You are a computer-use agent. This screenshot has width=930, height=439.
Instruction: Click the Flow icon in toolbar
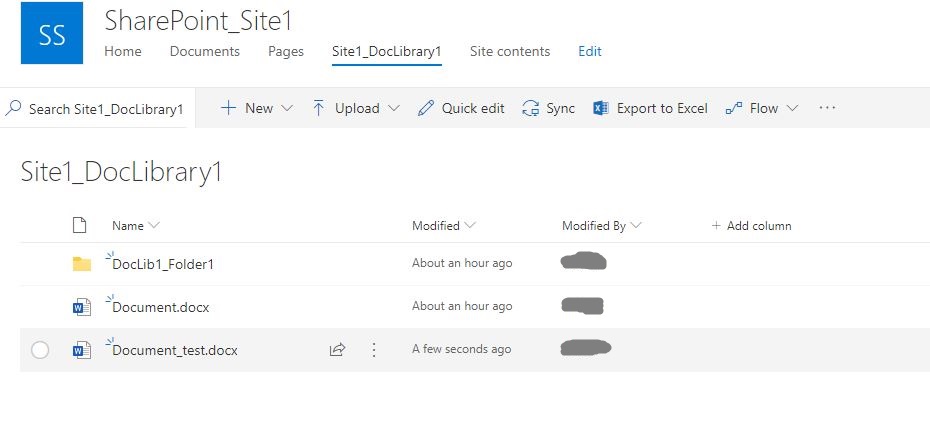coord(734,109)
